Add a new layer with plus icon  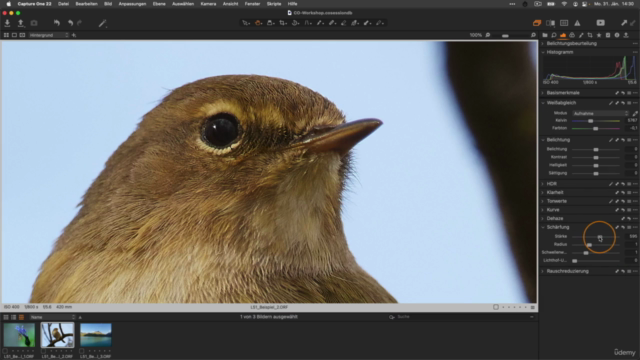click(74, 35)
